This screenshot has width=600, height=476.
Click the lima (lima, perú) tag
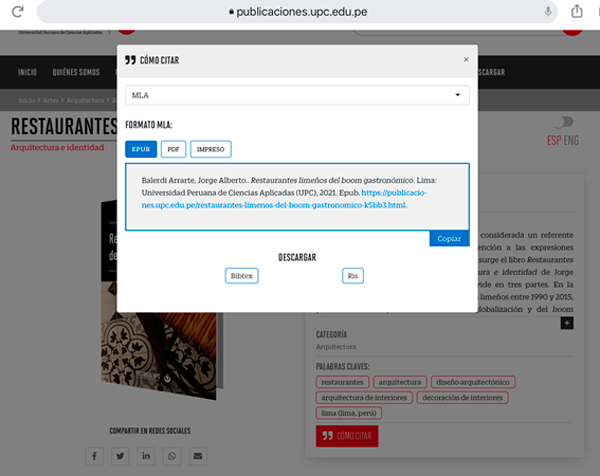(x=349, y=413)
